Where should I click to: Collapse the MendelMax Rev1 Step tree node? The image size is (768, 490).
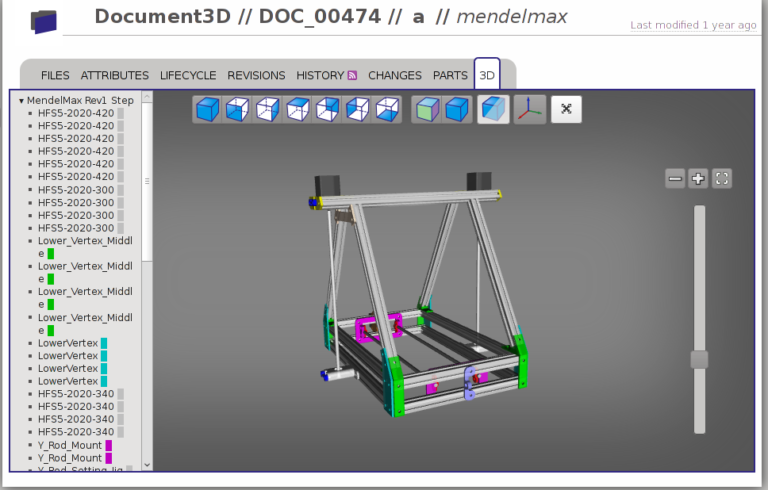coord(22,101)
